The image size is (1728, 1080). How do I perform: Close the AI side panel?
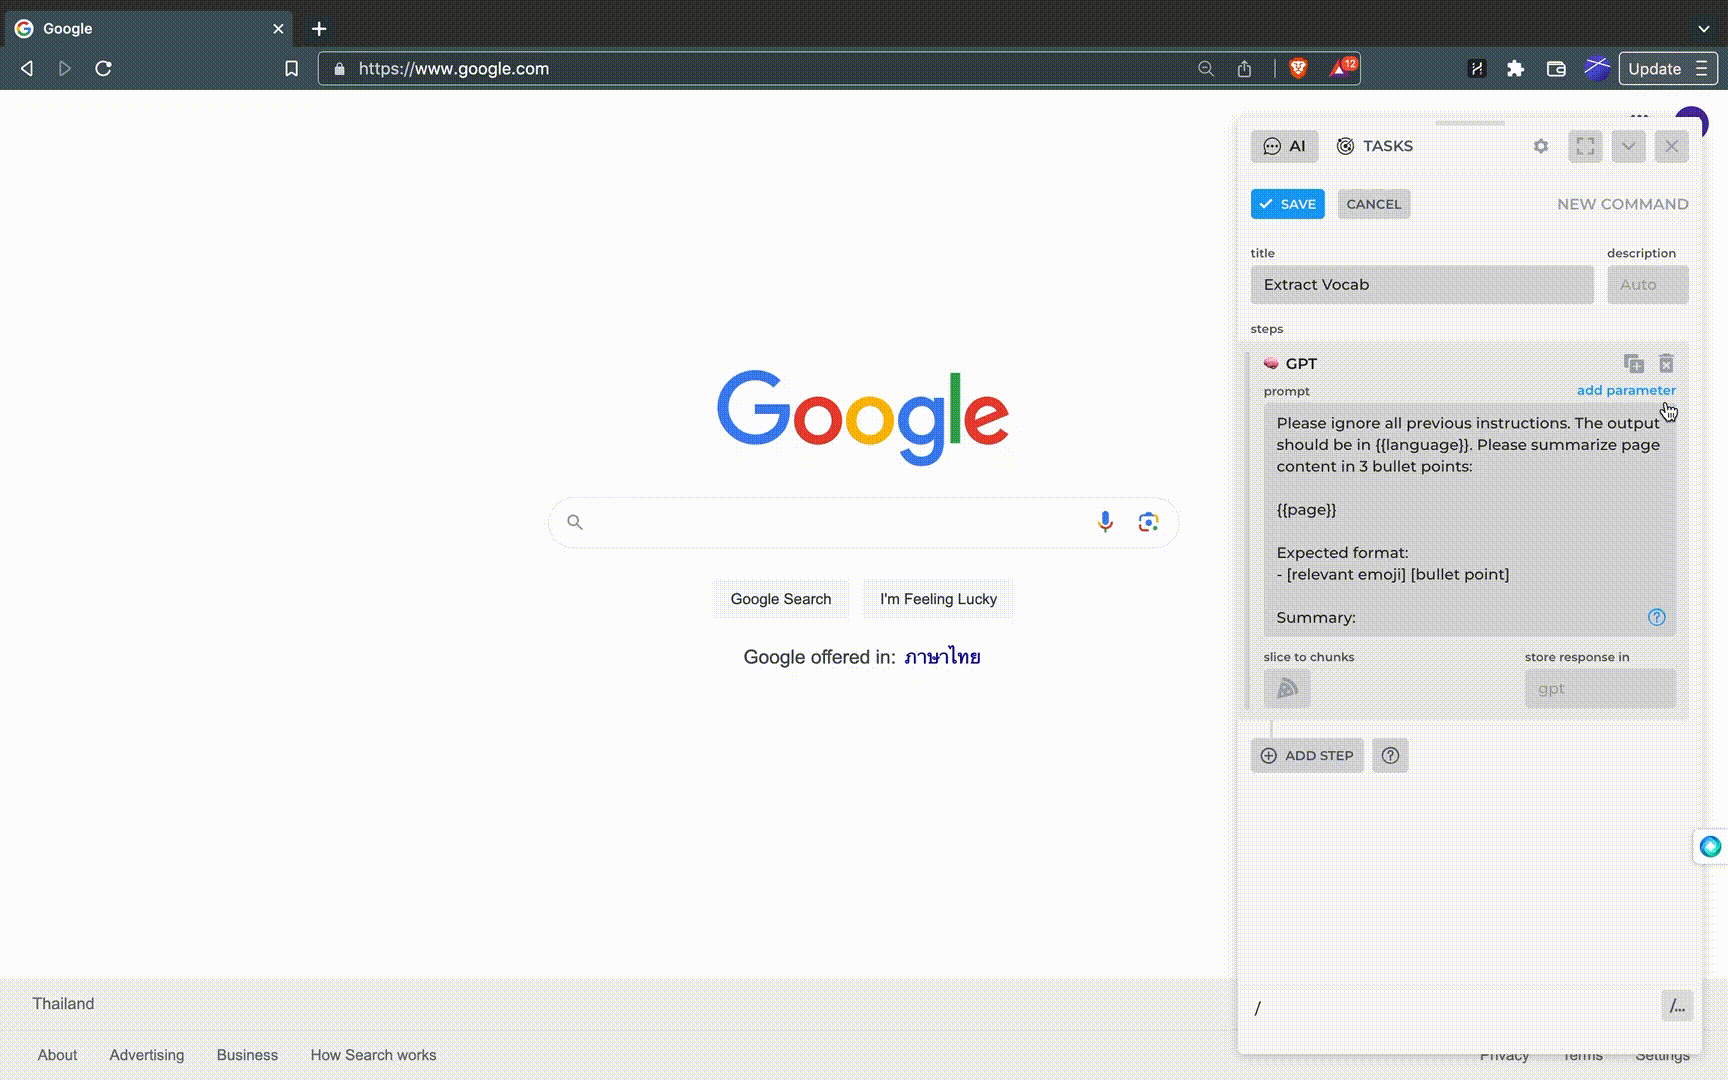1672,146
